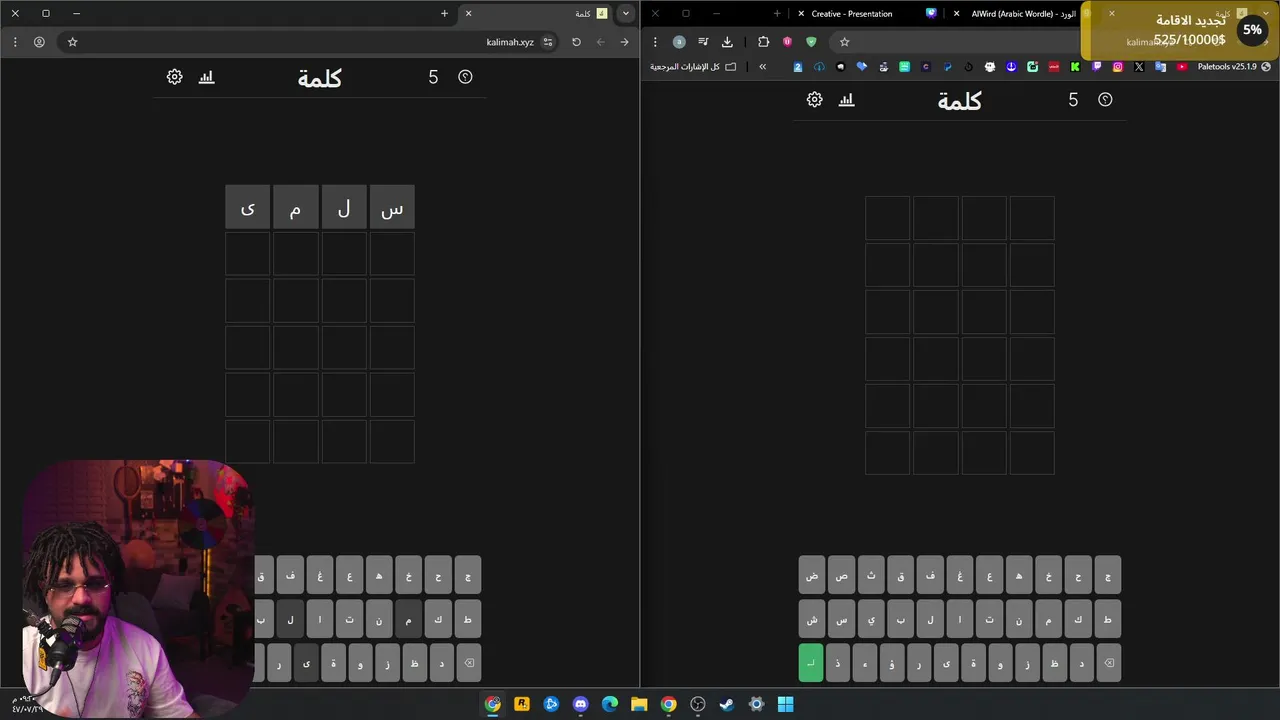Open statistics bar chart in right window
This screenshot has height=720, width=1280.
click(847, 100)
